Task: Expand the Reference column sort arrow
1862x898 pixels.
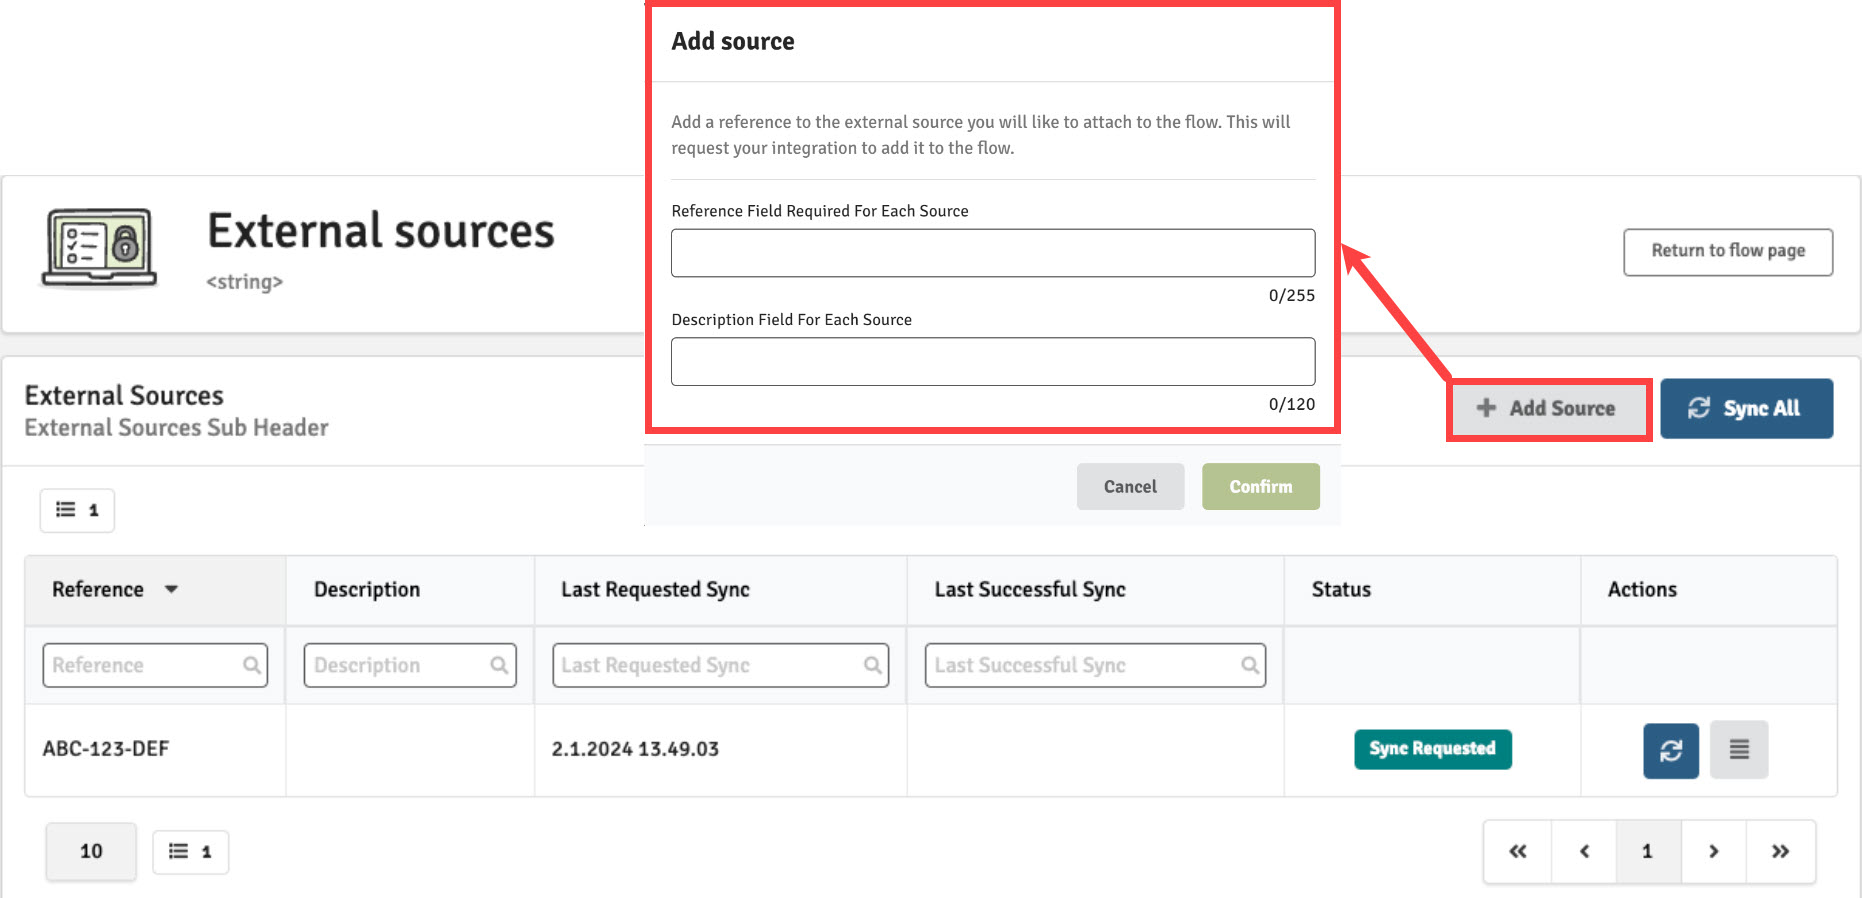Action: click(171, 589)
